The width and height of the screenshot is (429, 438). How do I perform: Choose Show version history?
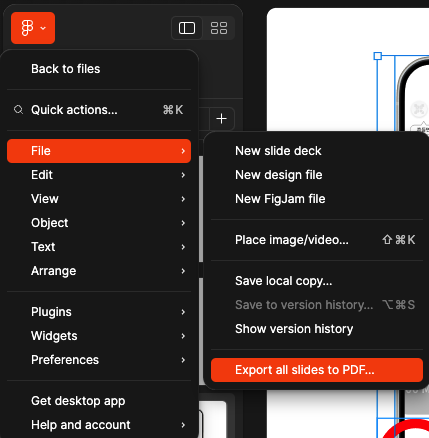point(317,329)
